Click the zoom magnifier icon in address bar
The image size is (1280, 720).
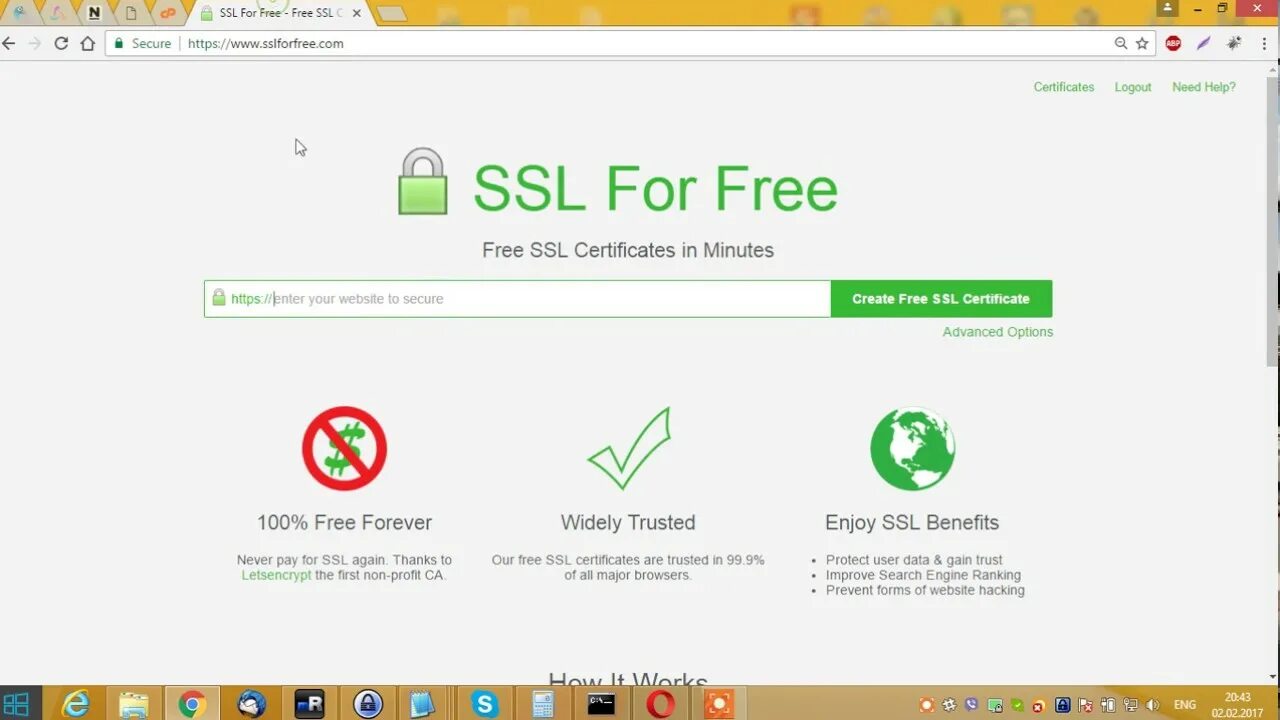(x=1121, y=43)
